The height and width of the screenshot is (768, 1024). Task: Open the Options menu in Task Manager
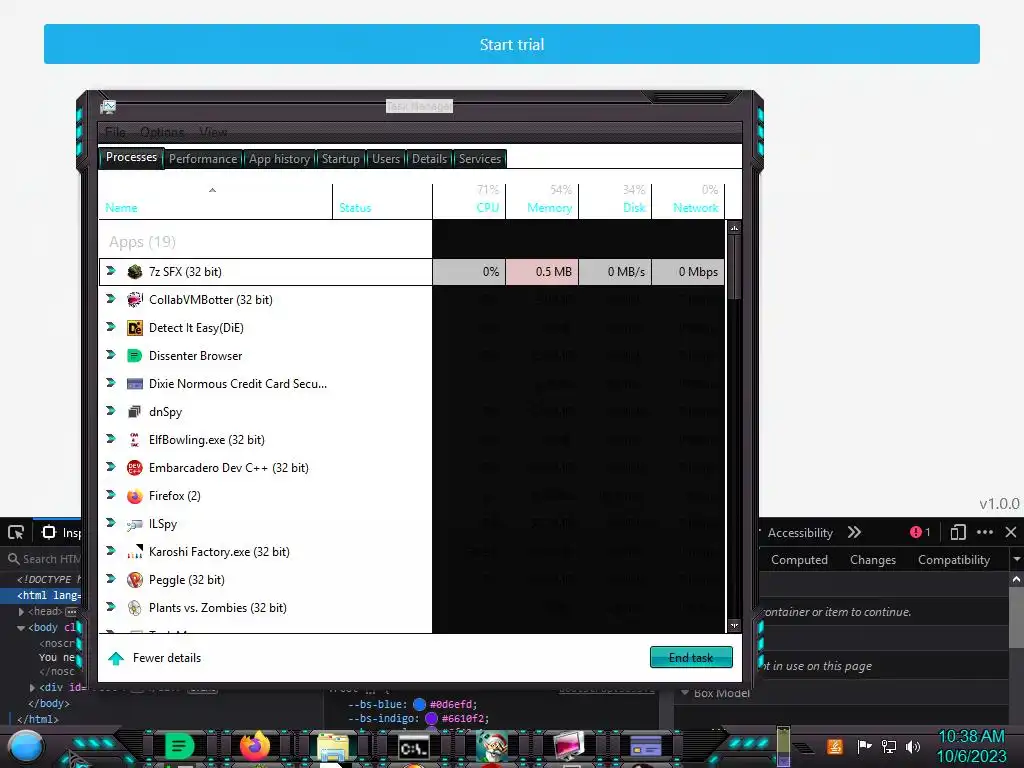pyautogui.click(x=162, y=133)
